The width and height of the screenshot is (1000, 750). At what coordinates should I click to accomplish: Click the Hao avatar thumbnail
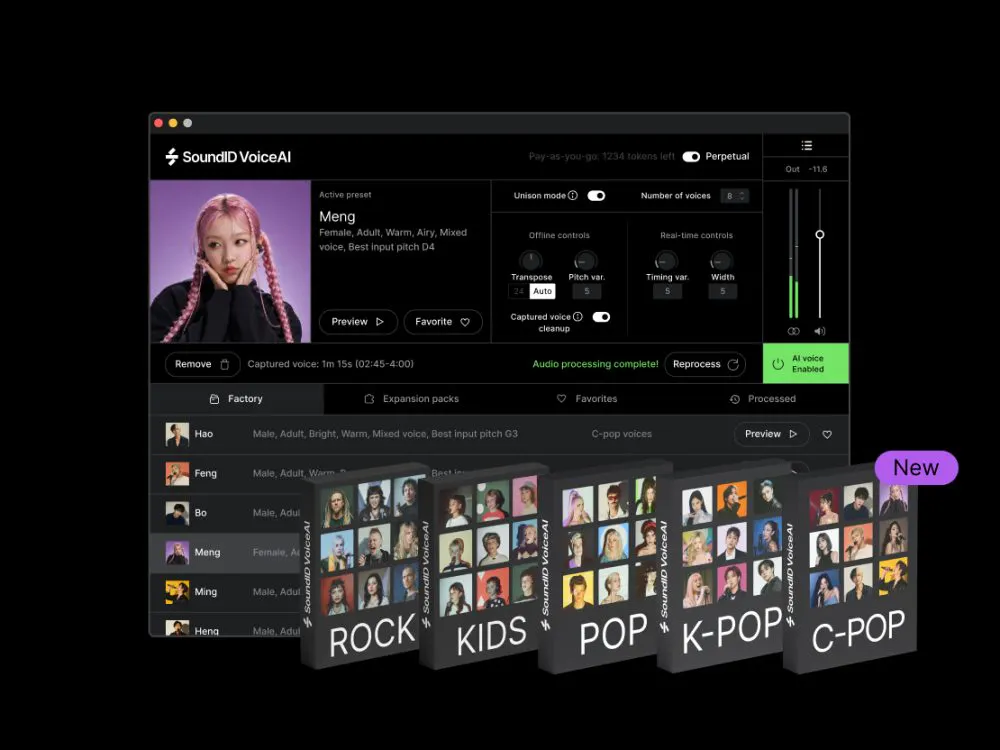[x=177, y=434]
